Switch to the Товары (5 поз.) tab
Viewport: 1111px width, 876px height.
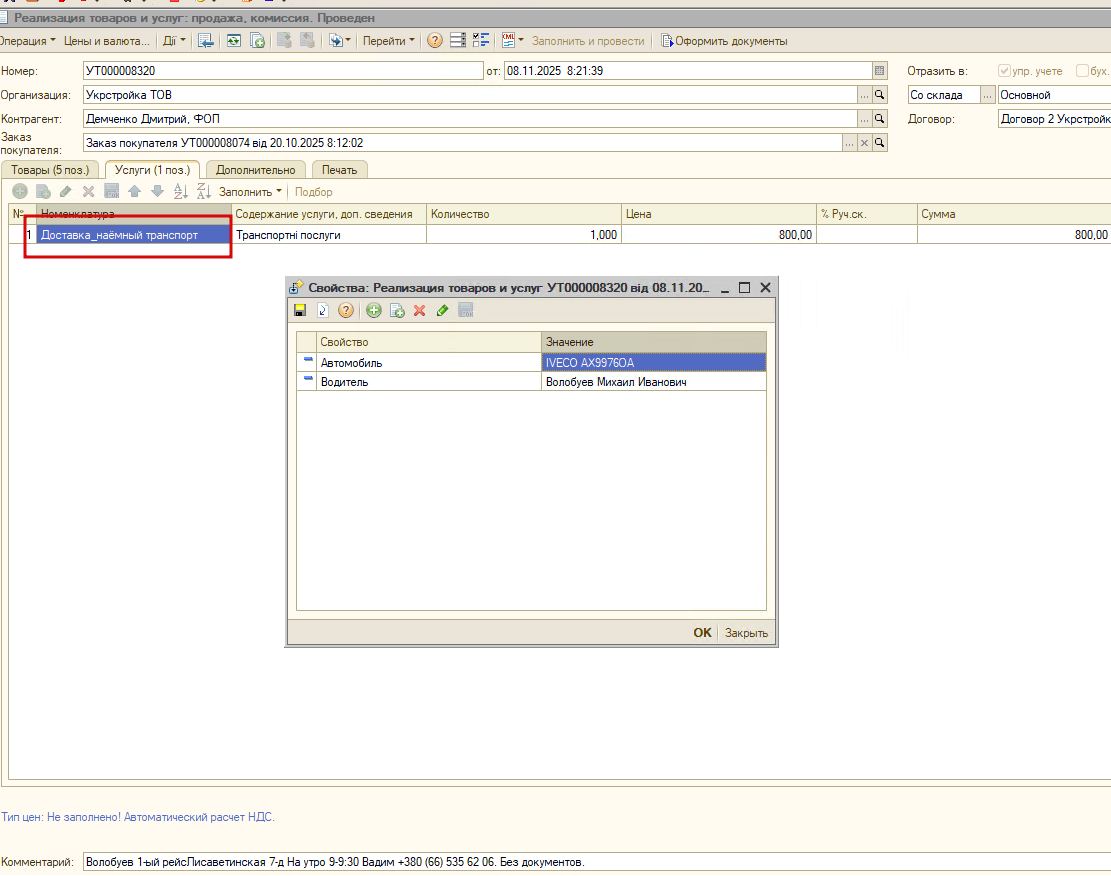50,170
